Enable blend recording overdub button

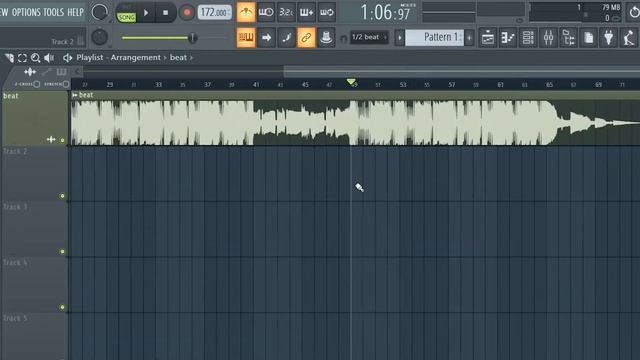(x=307, y=12)
